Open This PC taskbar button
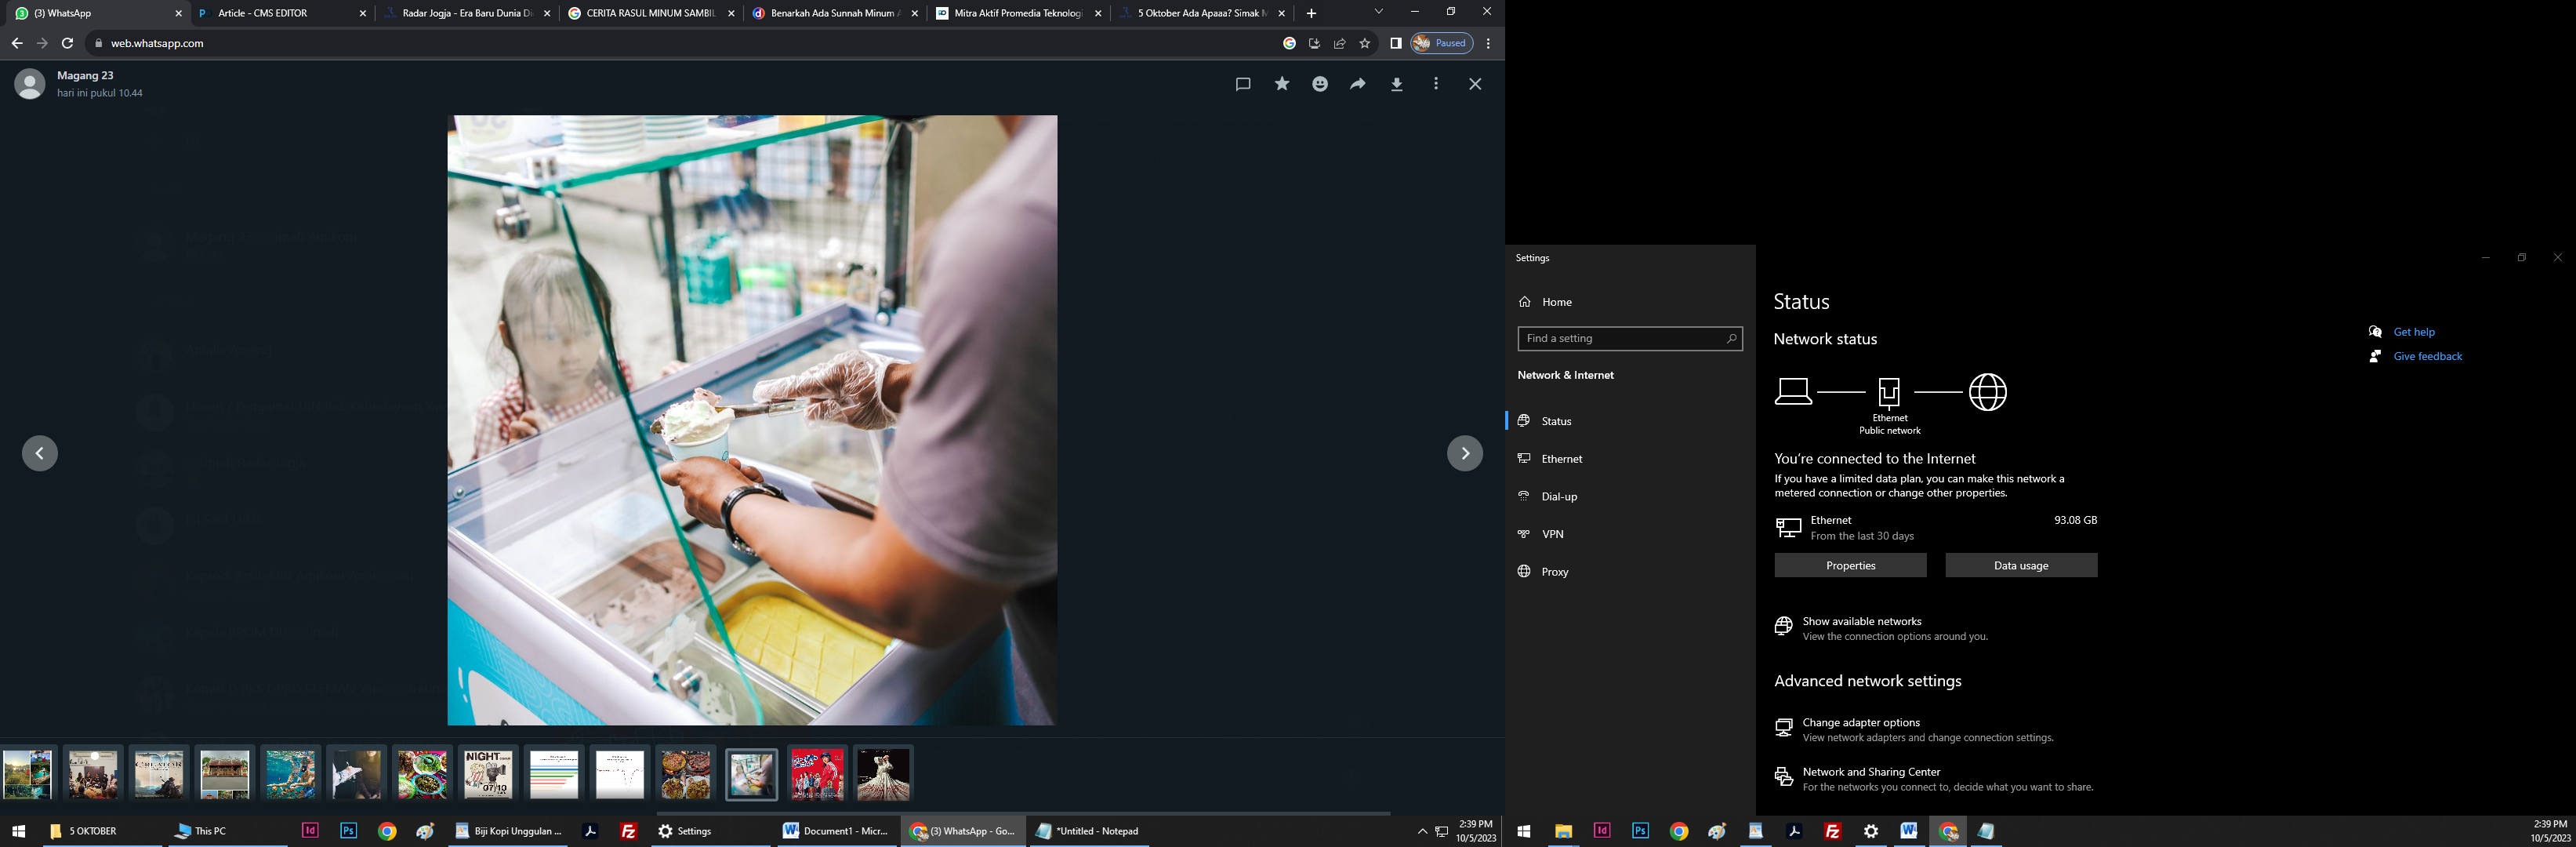2576x847 pixels. click(228, 831)
